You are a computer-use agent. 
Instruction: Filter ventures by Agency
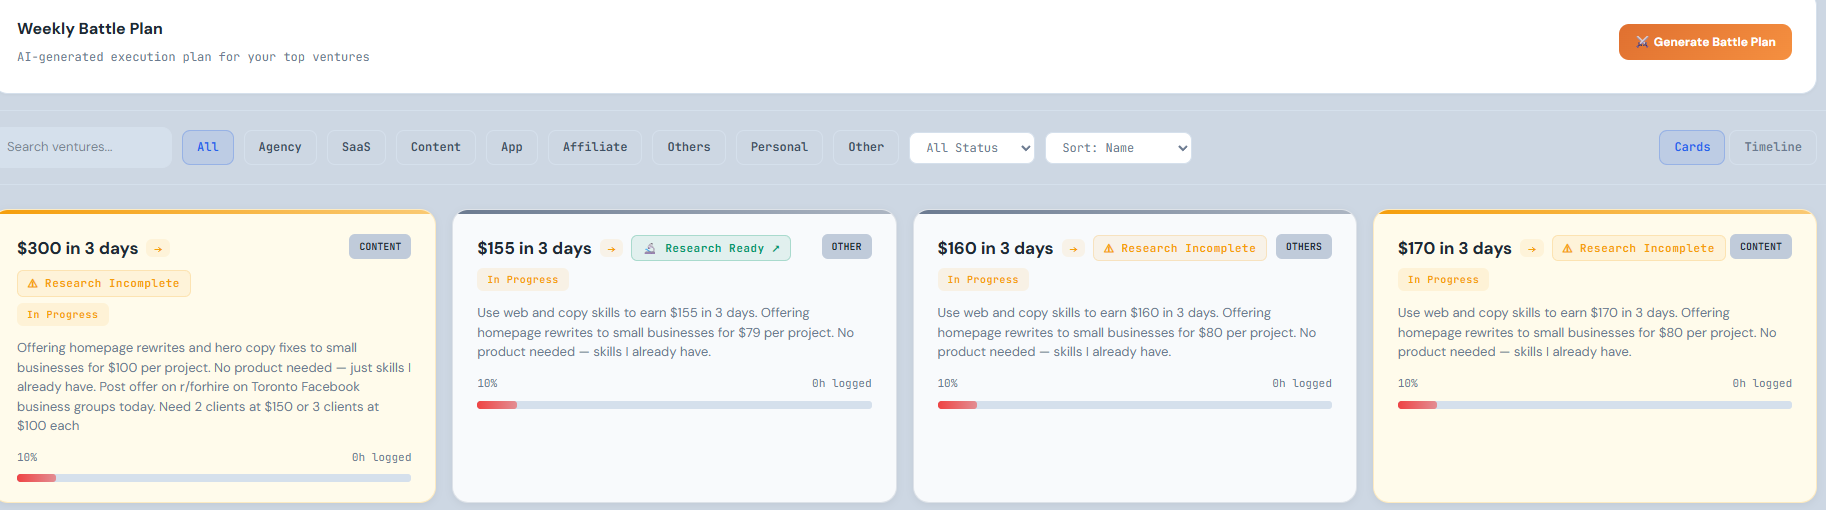[280, 147]
